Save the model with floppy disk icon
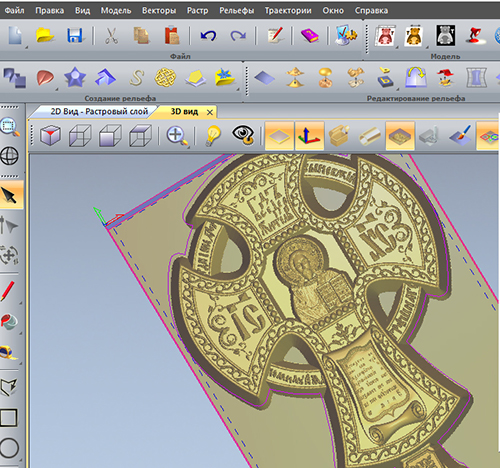 (x=75, y=35)
